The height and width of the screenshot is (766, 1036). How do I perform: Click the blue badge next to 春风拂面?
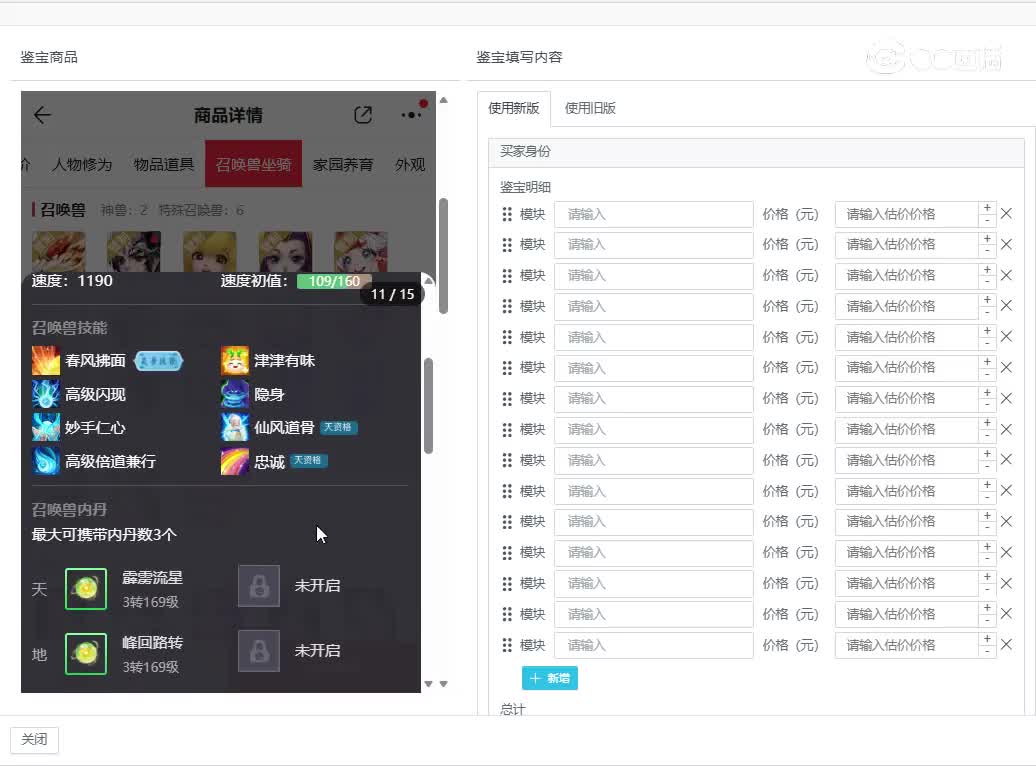[x=159, y=361]
